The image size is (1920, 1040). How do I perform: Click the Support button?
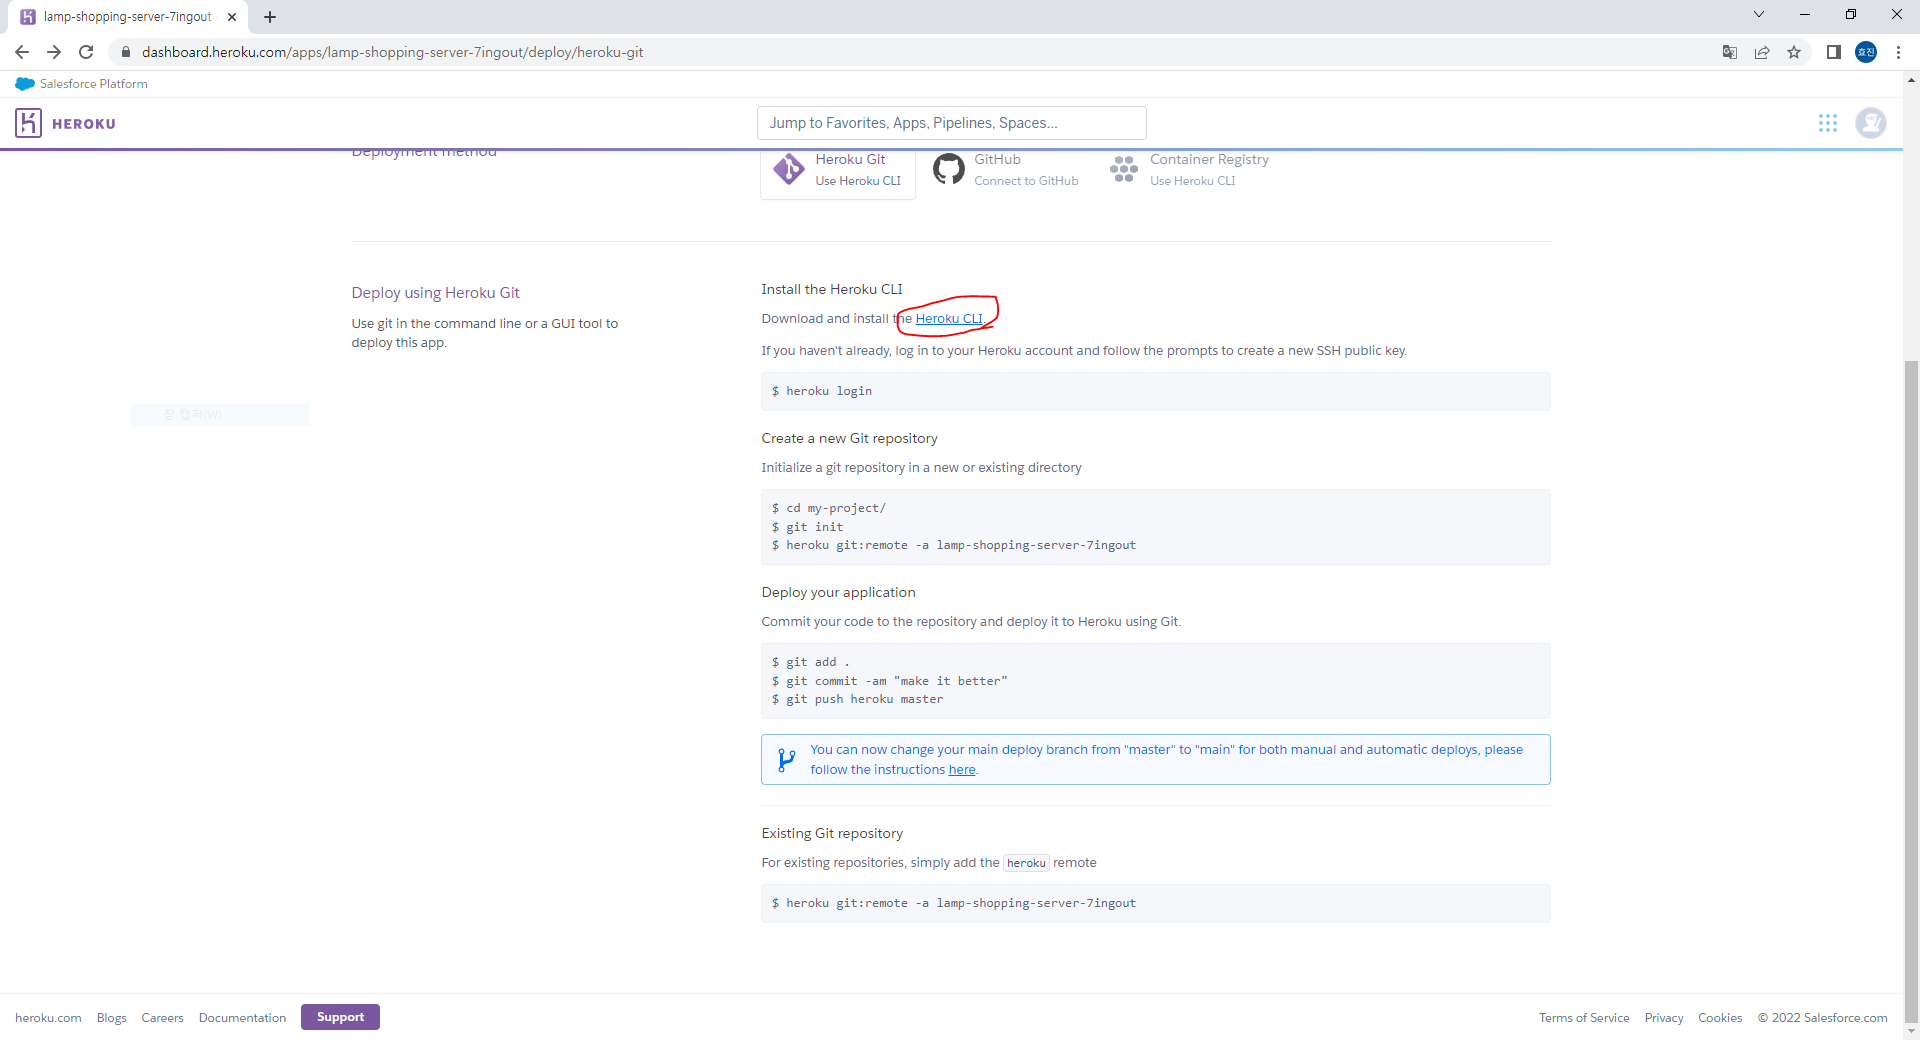tap(340, 1017)
